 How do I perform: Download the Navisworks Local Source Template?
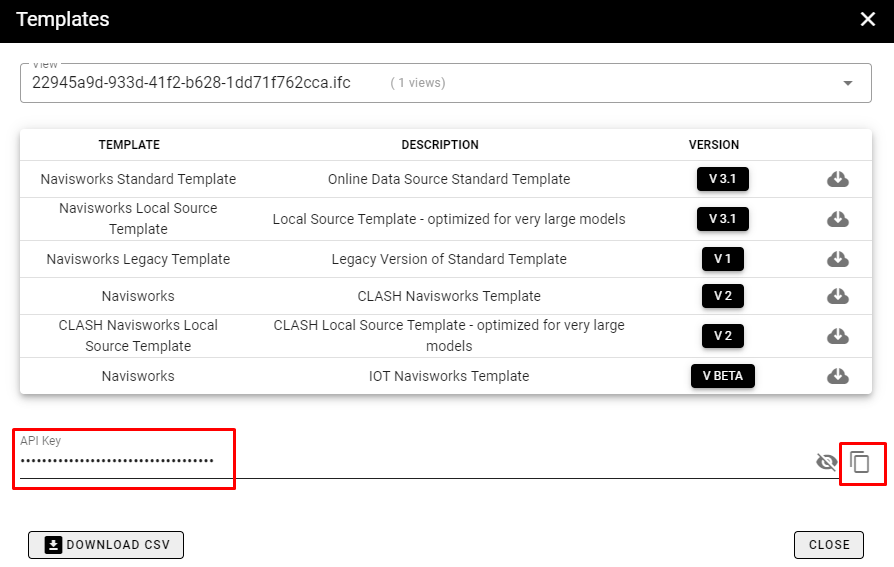(x=838, y=219)
